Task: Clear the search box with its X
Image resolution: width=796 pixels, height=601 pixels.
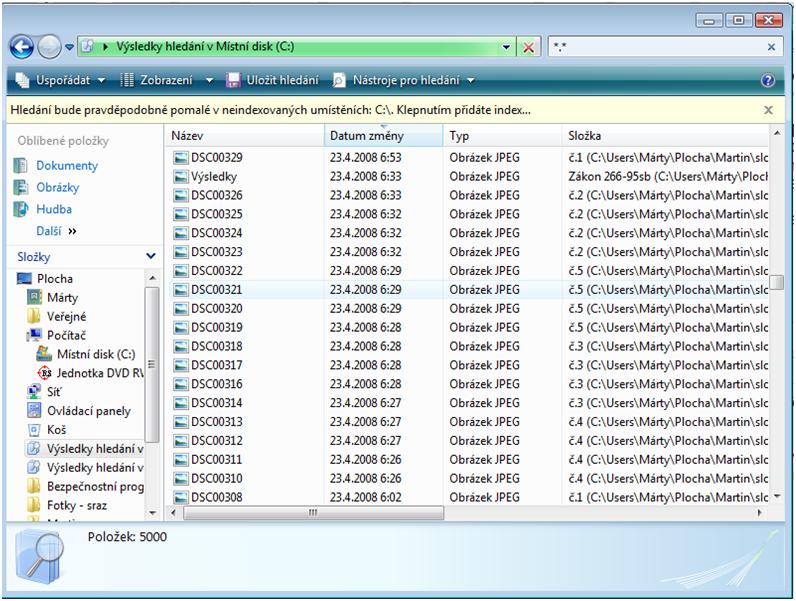Action: (771, 47)
